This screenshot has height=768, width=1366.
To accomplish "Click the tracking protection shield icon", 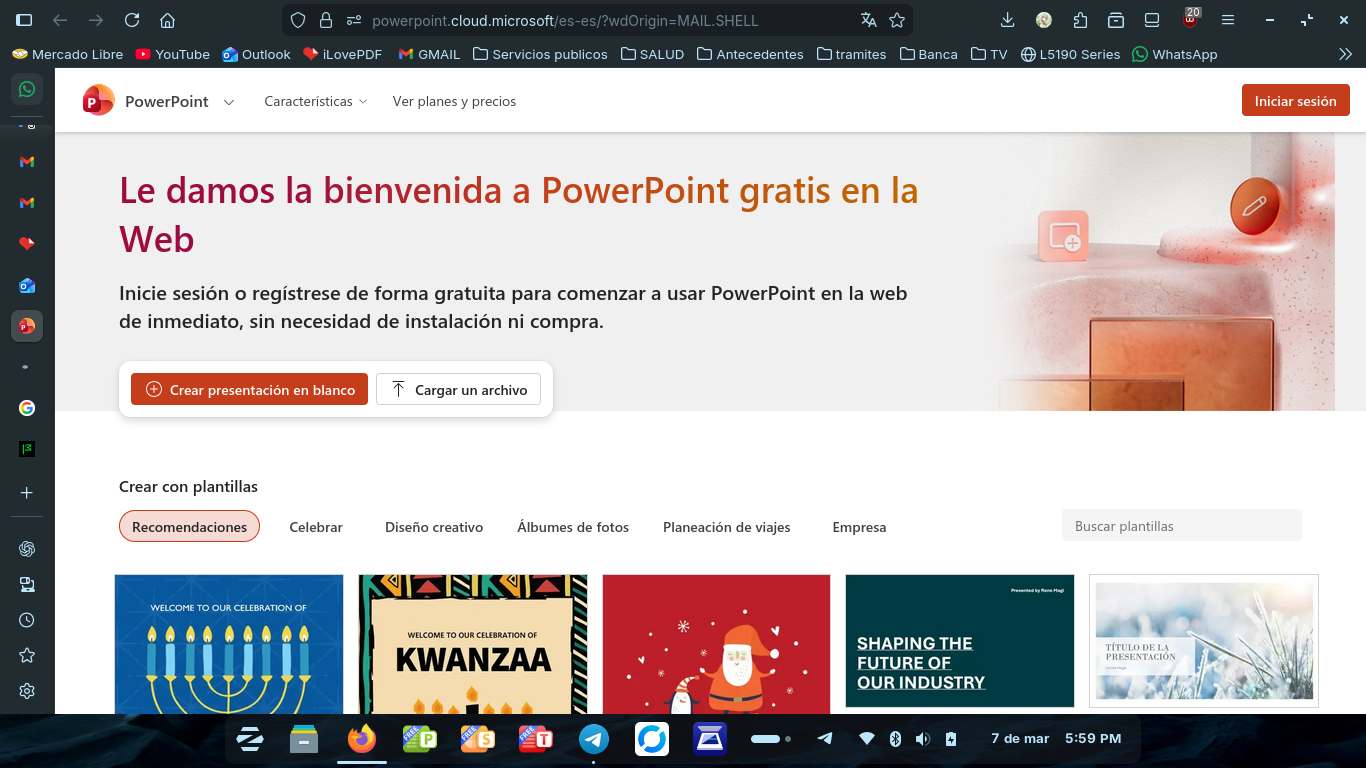I will coord(297,20).
